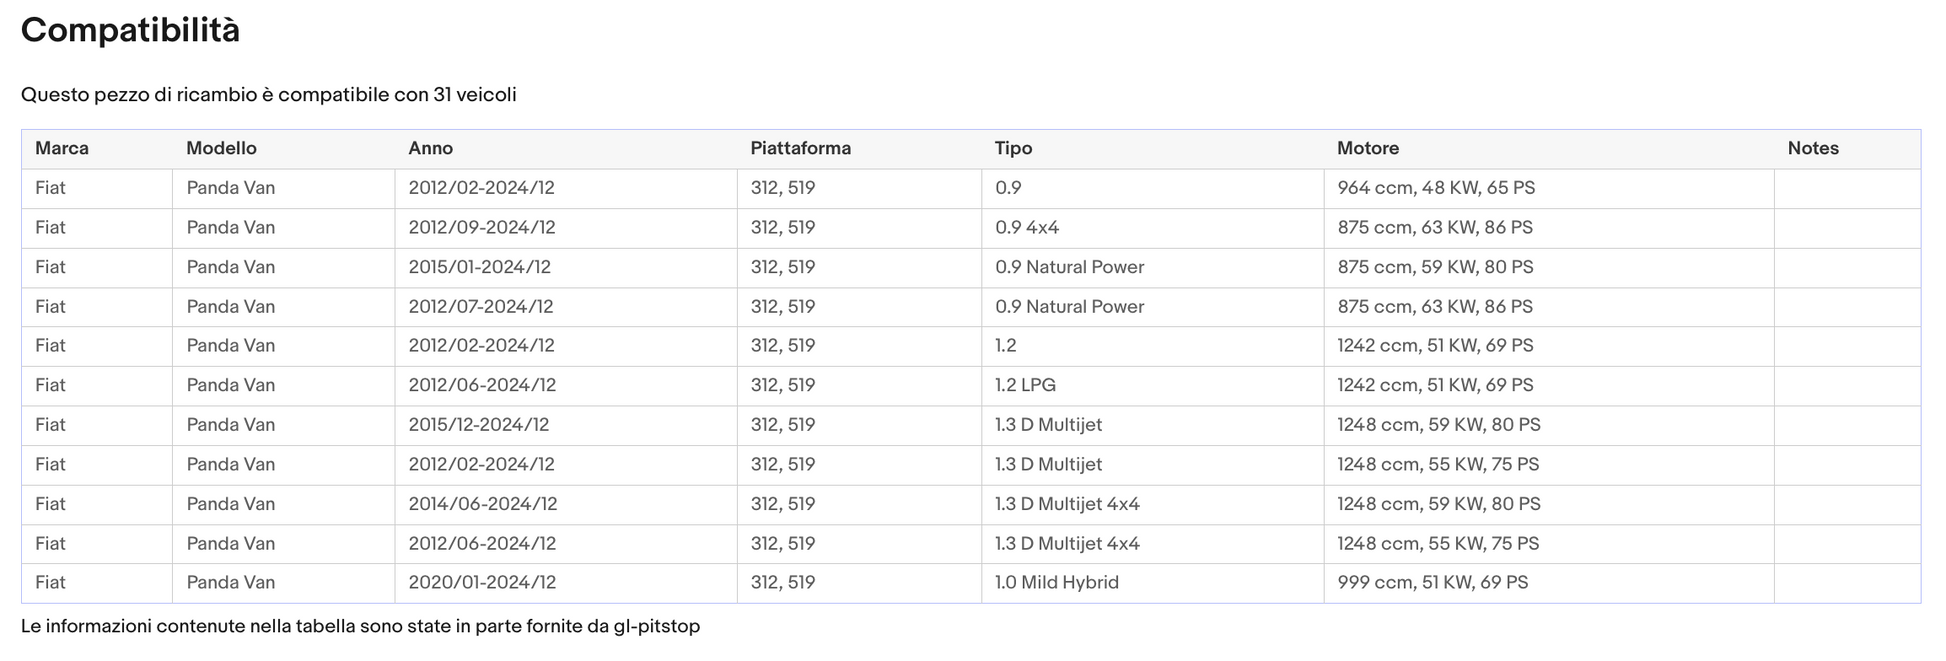
Task: Select the Compatibilità heading
Action: (130, 31)
